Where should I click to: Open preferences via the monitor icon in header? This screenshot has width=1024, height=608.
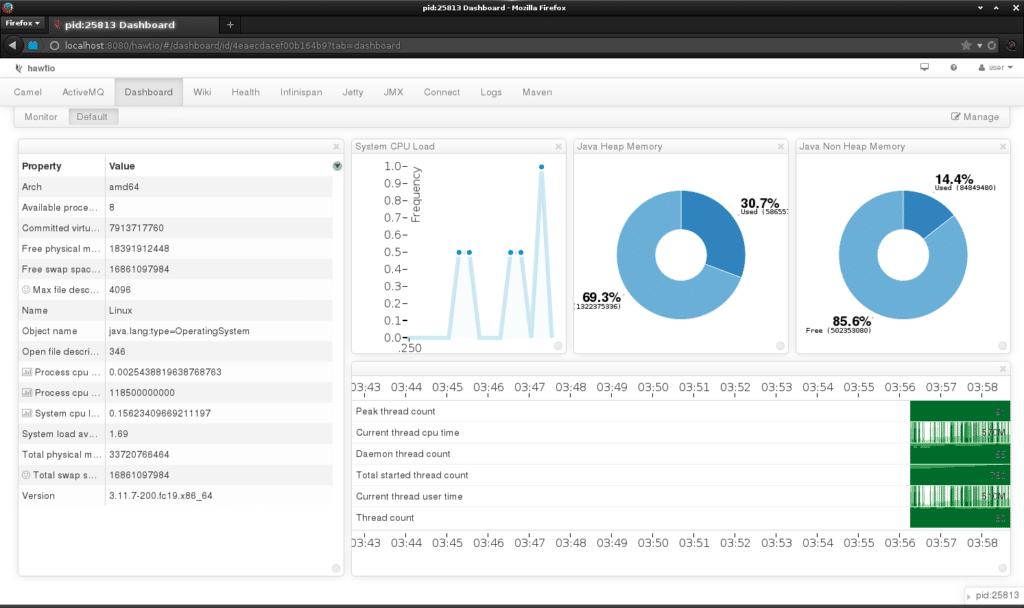pyautogui.click(x=923, y=67)
